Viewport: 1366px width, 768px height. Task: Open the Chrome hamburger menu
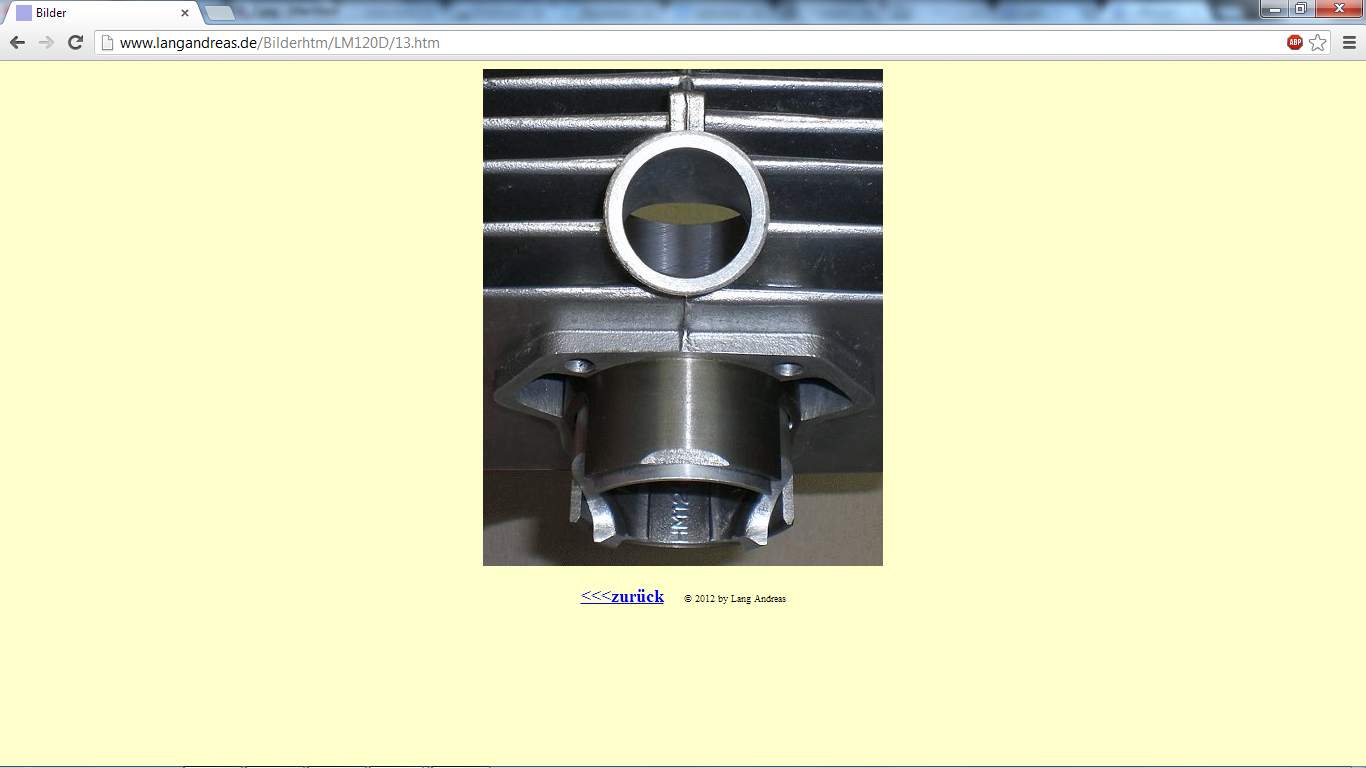1349,42
